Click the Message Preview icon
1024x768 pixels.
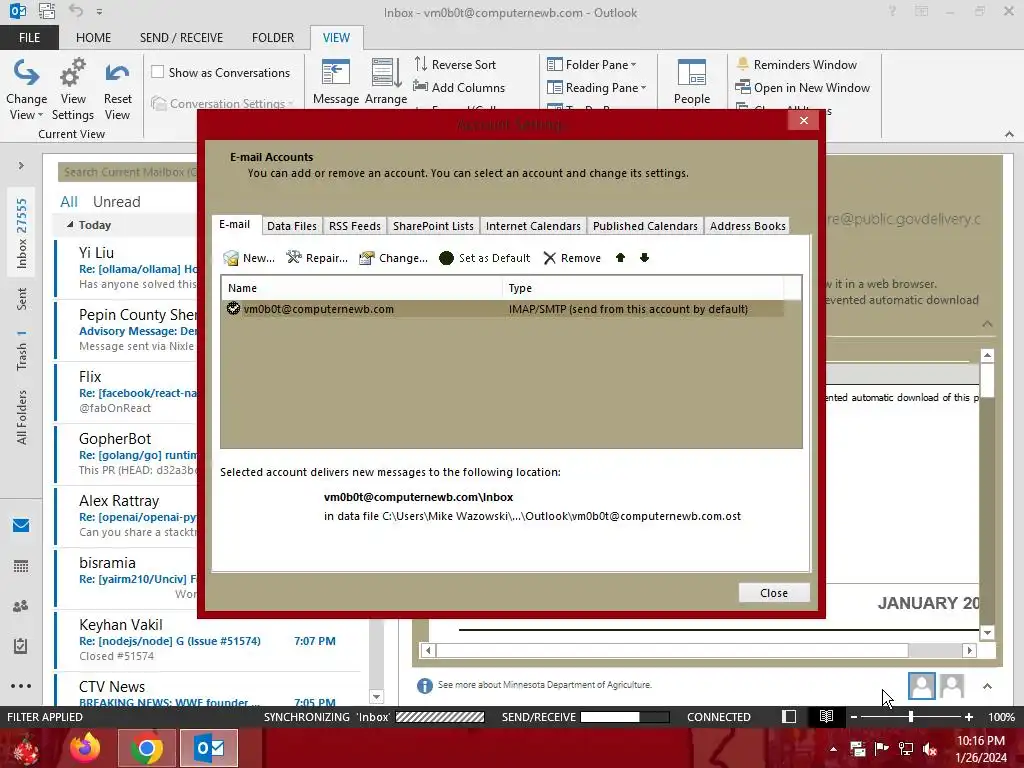(x=336, y=82)
